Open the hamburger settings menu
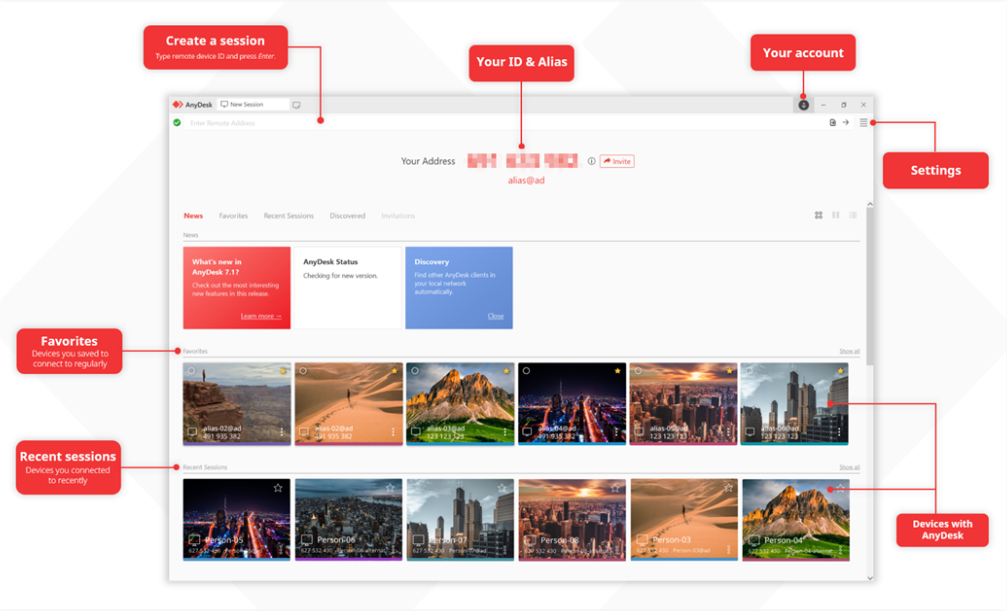Viewport: 1007px width, 611px height. 863,122
